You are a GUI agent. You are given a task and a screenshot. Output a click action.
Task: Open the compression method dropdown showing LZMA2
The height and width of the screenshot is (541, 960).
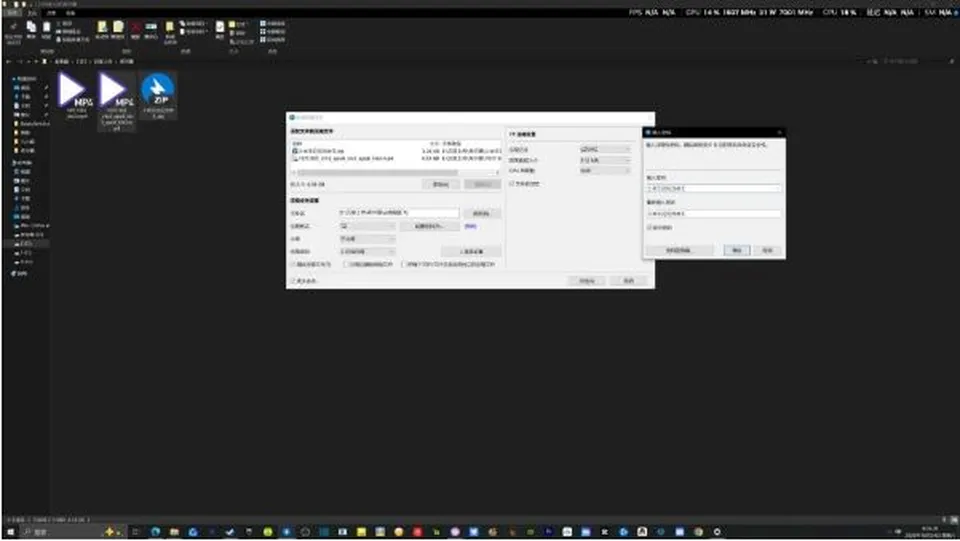tap(604, 149)
